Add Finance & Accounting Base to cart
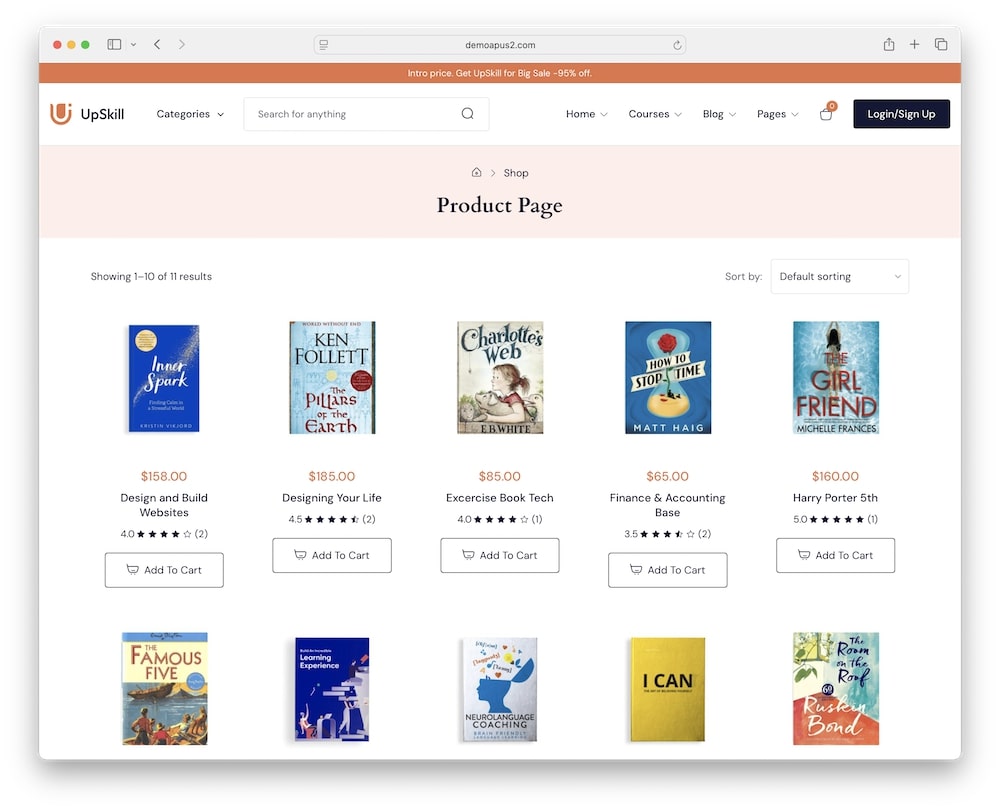The height and width of the screenshot is (811, 1000). pos(667,569)
